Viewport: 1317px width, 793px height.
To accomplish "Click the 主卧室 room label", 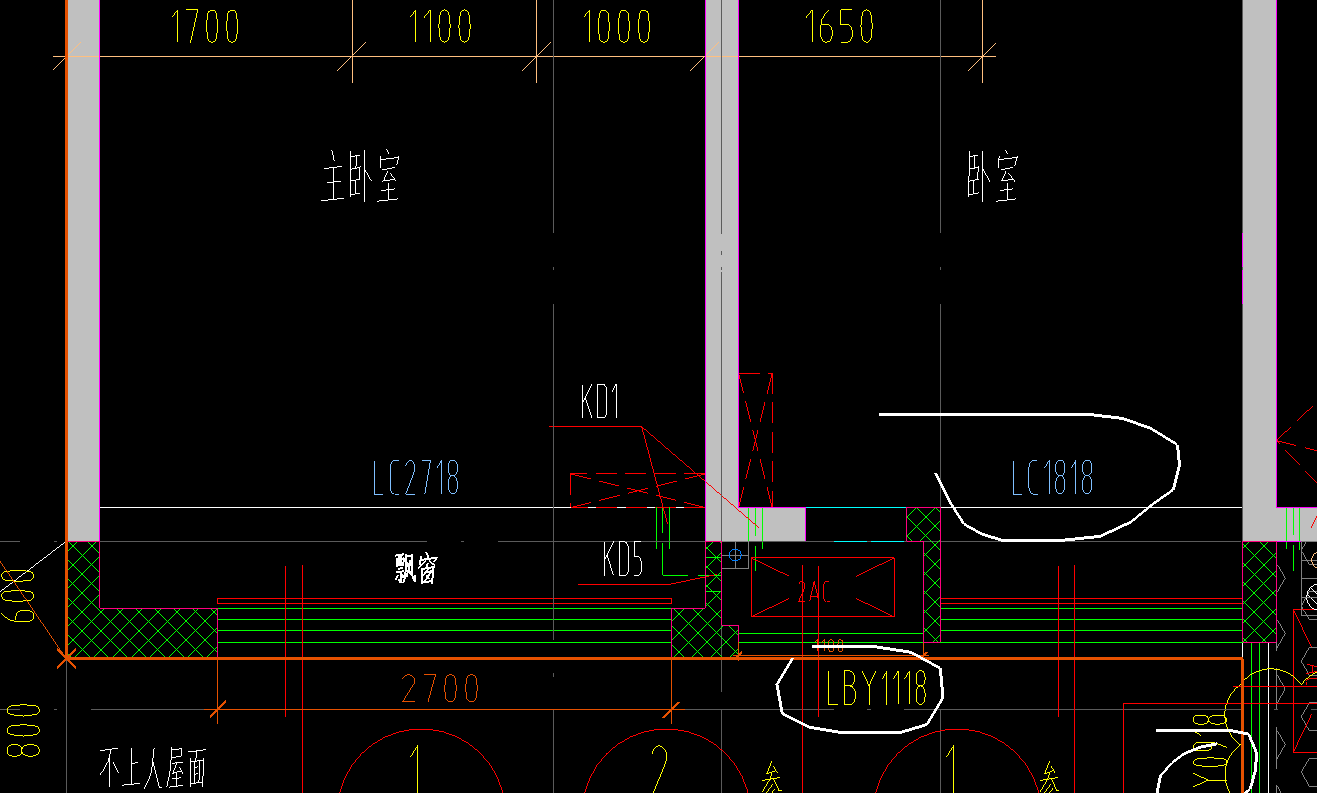I will coord(360,177).
